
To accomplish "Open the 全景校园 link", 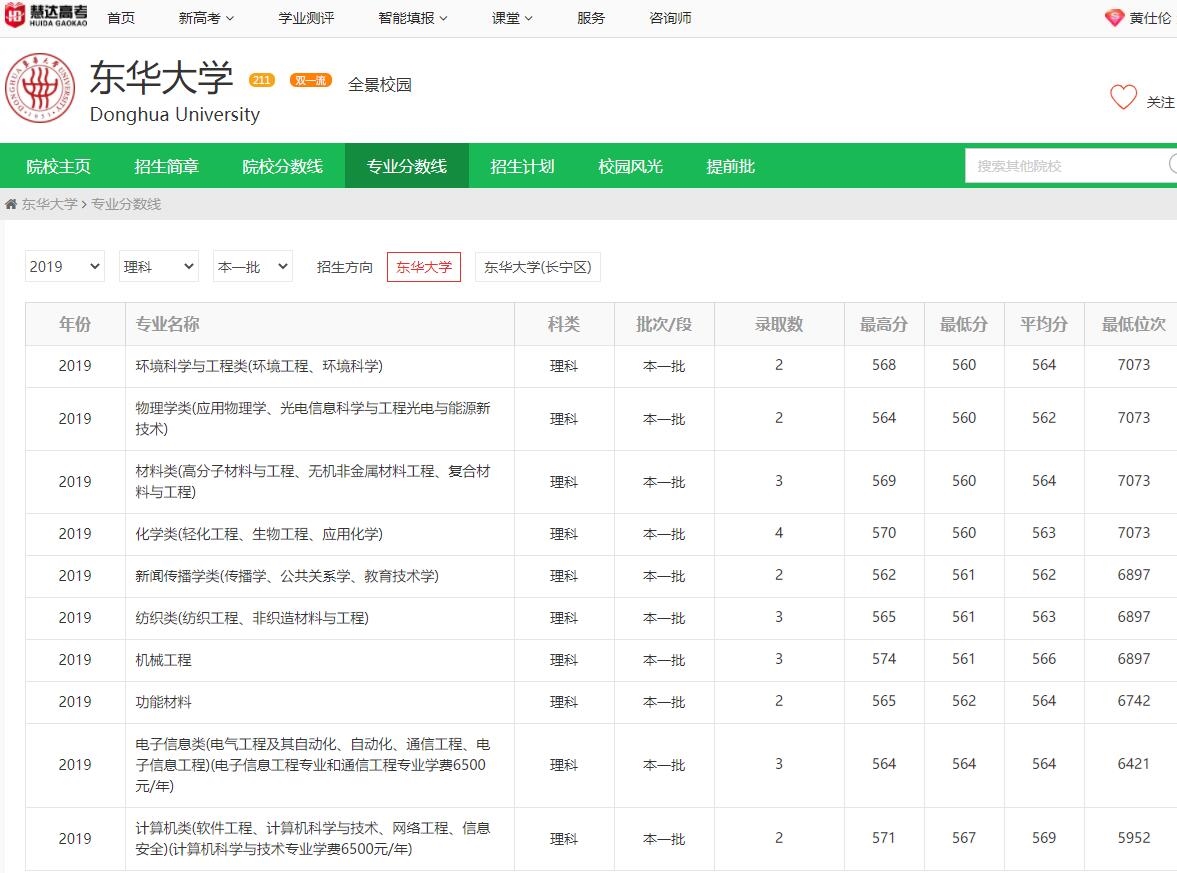I will tap(380, 84).
